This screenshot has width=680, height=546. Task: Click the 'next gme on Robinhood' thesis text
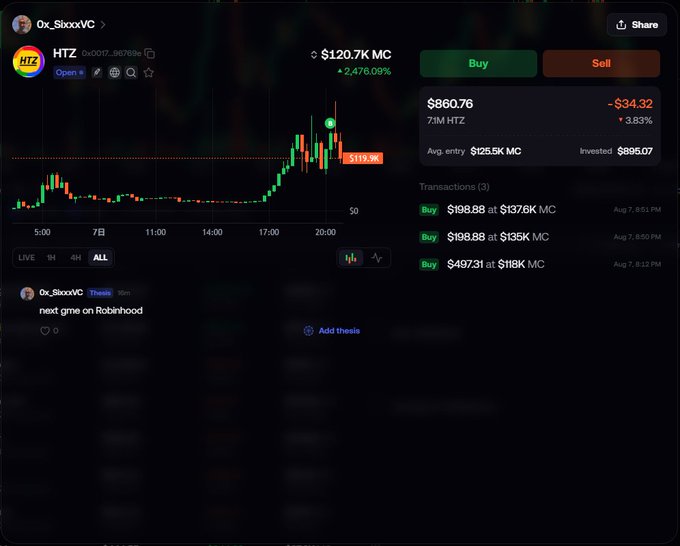tap(91, 311)
